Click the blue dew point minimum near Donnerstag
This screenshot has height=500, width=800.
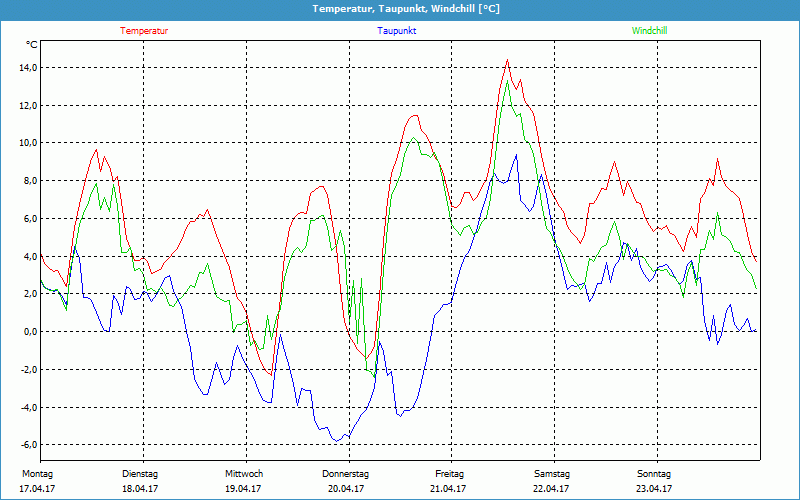pyautogui.click(x=337, y=440)
